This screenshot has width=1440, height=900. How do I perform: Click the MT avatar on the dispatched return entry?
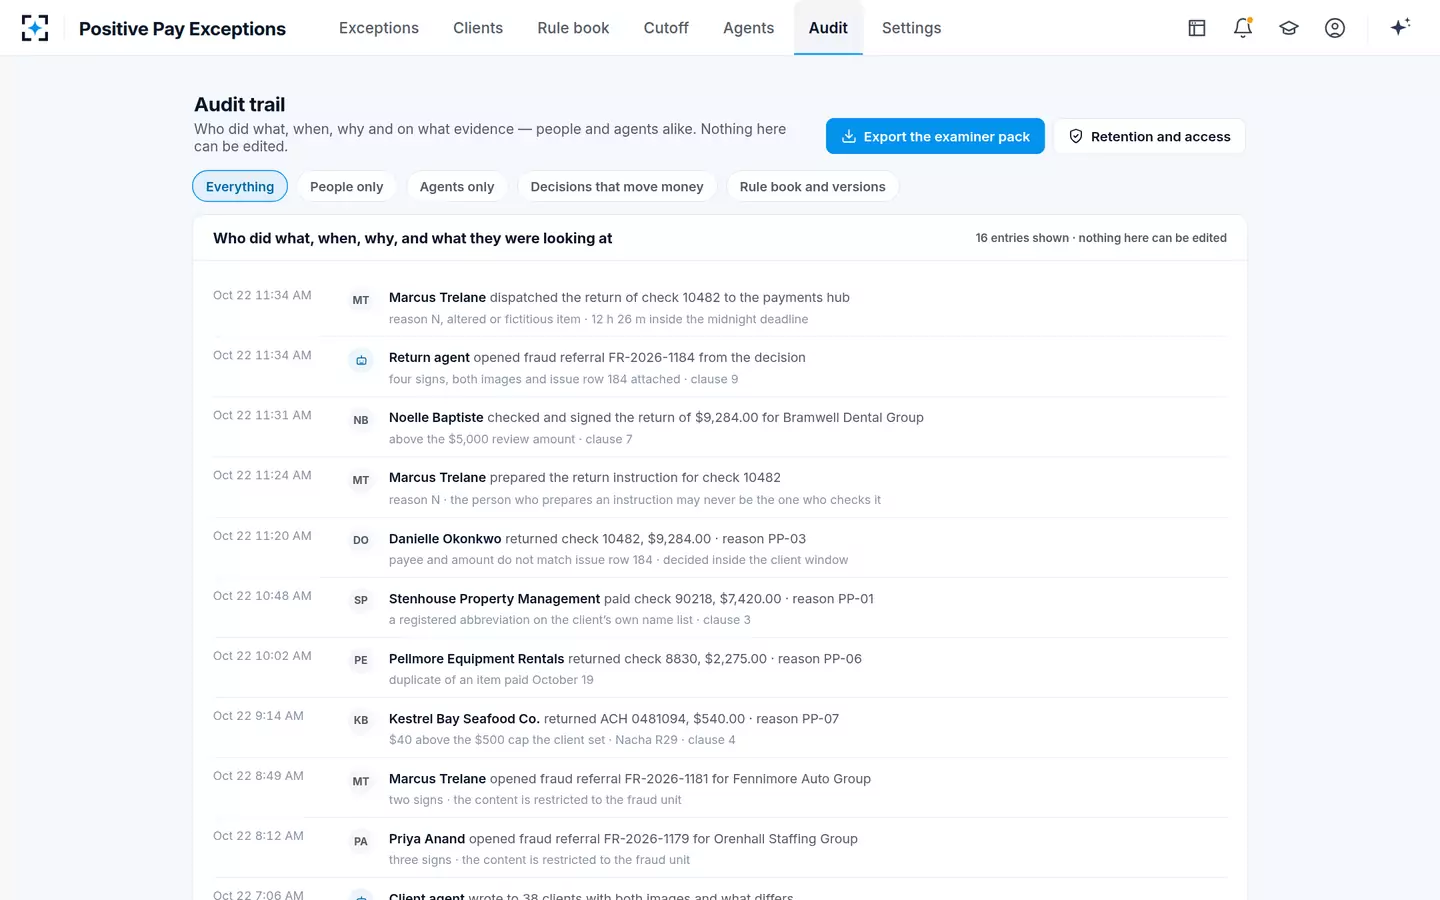361,300
